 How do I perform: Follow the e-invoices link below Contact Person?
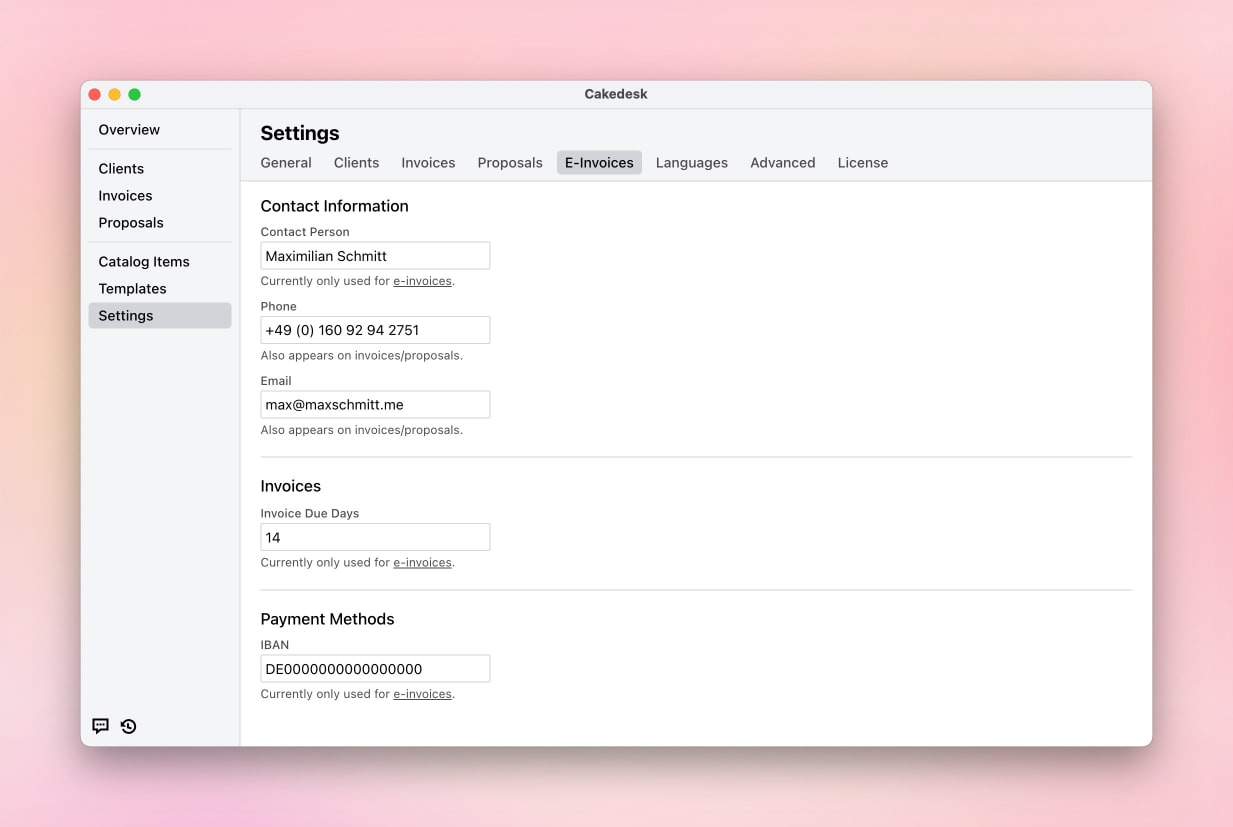422,282
